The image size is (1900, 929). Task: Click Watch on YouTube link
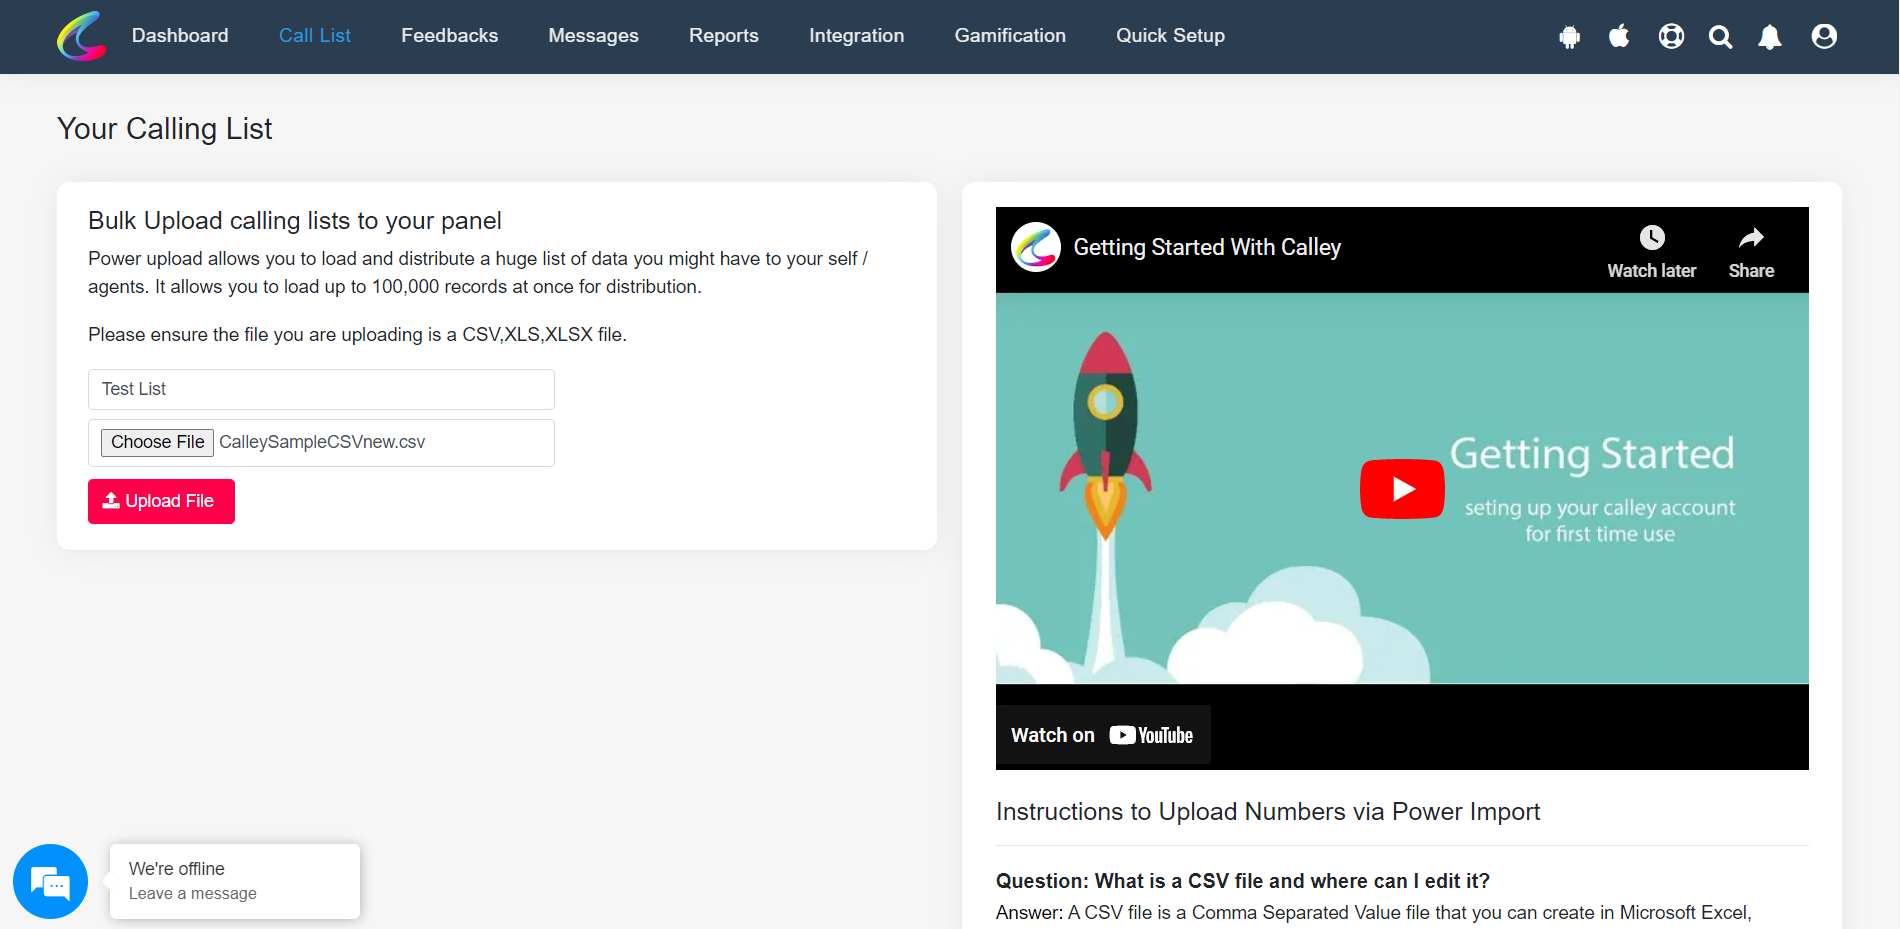point(1102,735)
